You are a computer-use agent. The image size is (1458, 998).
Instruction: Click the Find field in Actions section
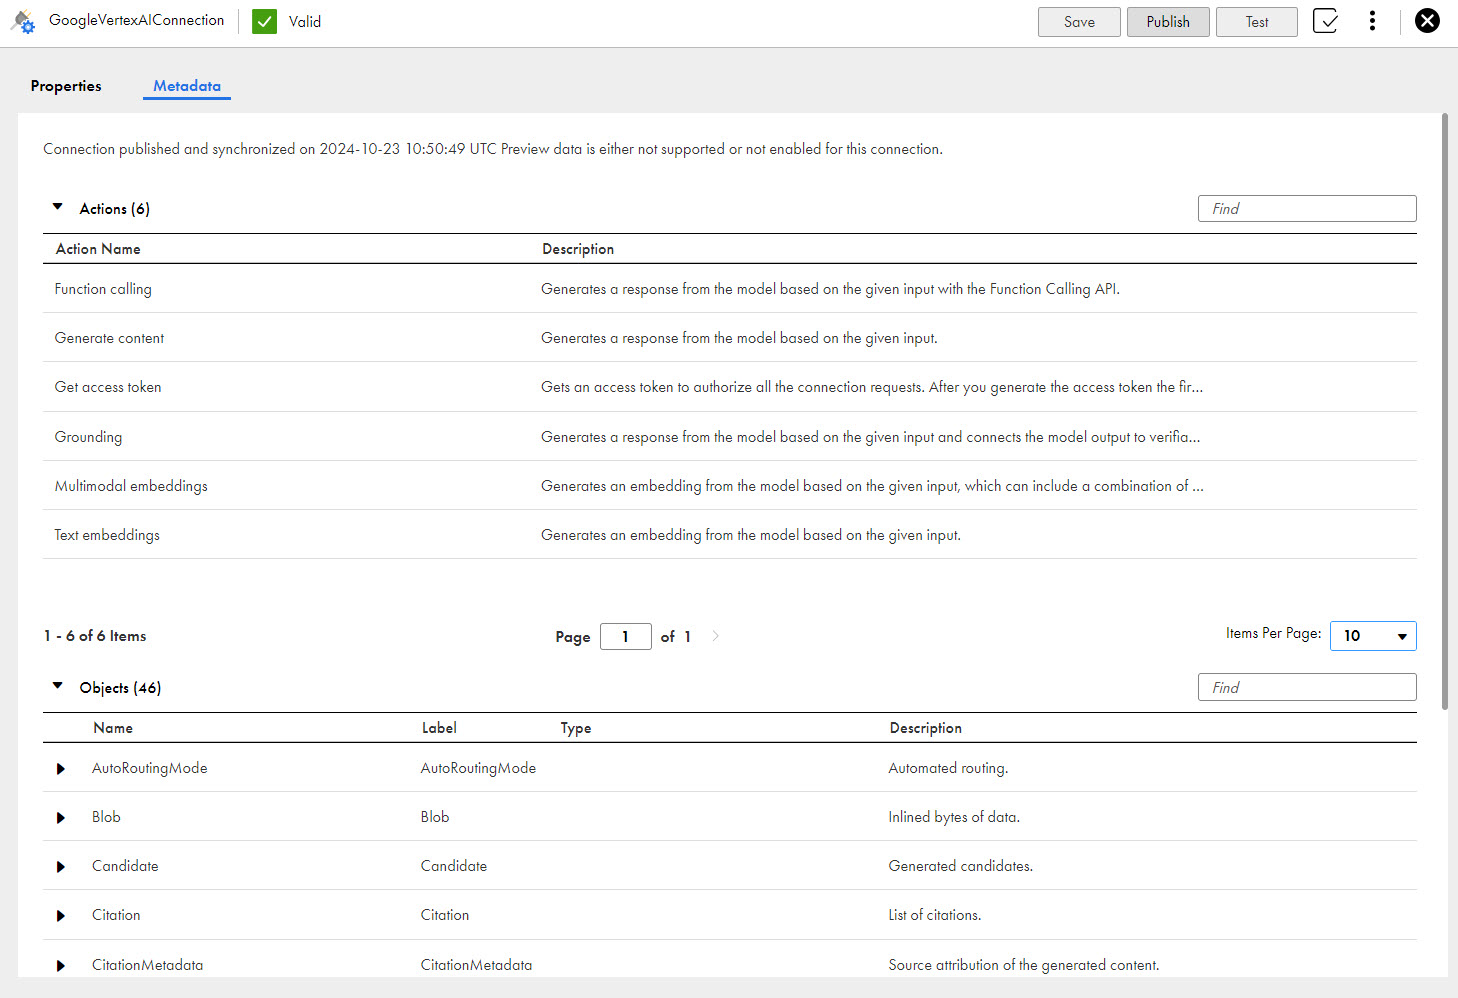(1307, 208)
